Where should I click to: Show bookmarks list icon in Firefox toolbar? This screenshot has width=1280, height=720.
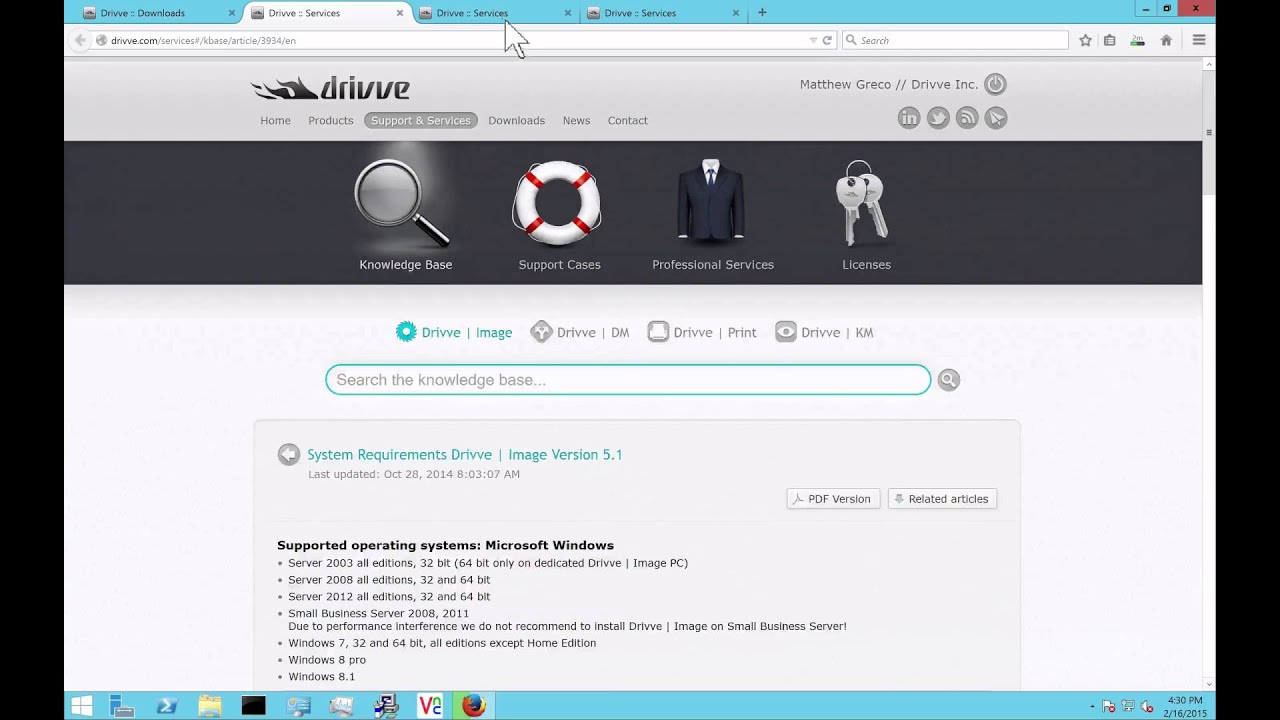point(1110,40)
